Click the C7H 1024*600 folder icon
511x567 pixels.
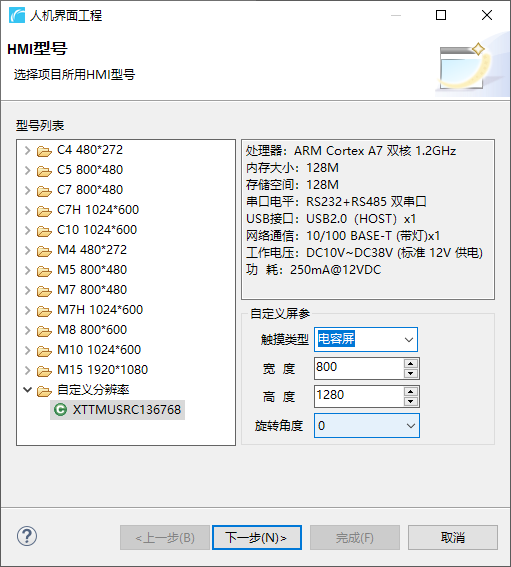[x=44, y=211]
